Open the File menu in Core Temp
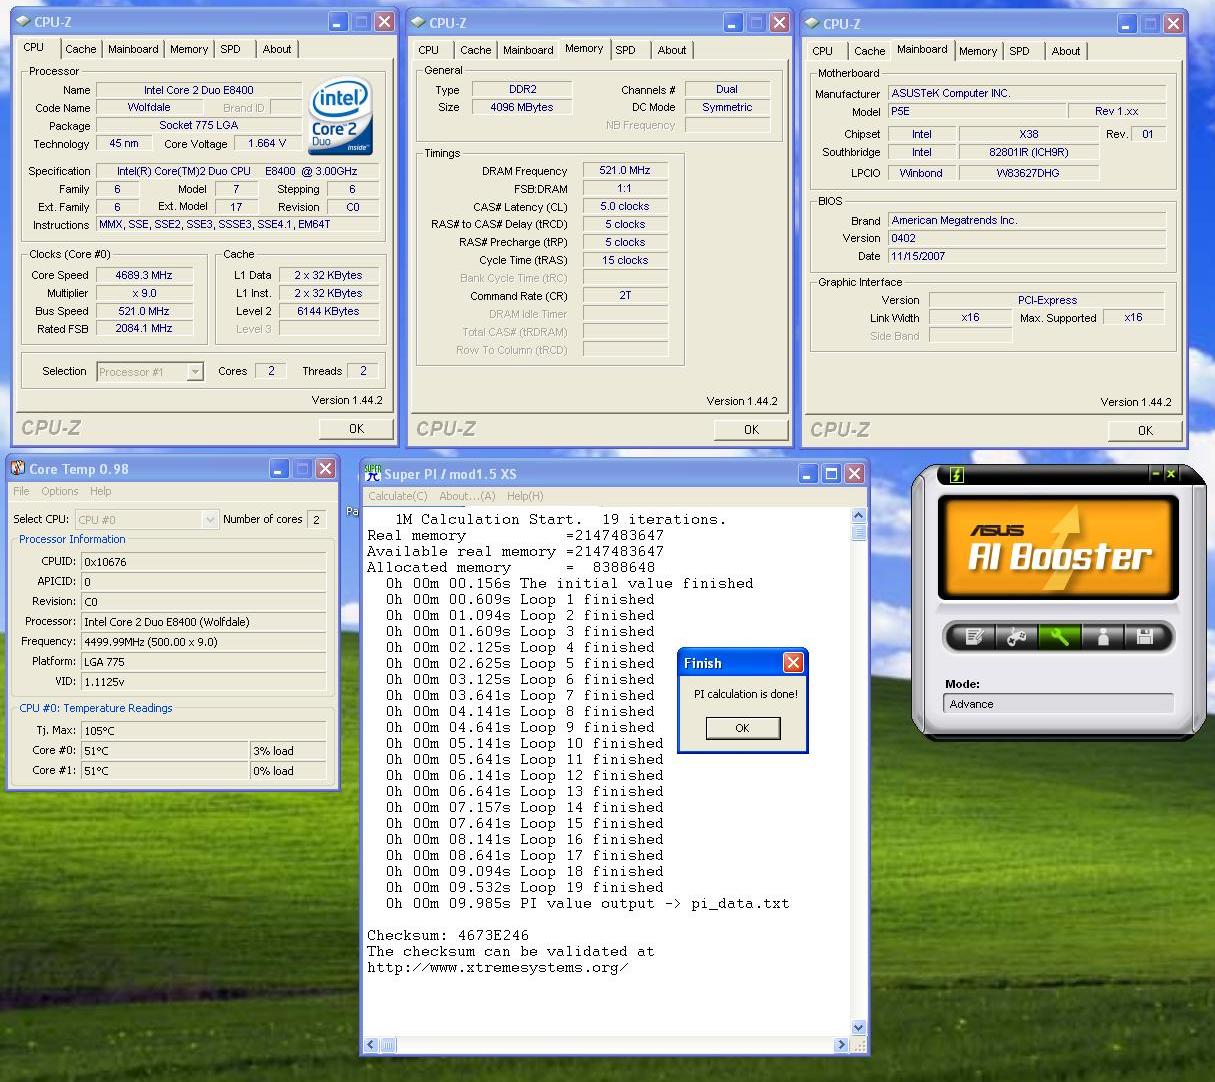Screen dimensions: 1215x1082 point(21,491)
